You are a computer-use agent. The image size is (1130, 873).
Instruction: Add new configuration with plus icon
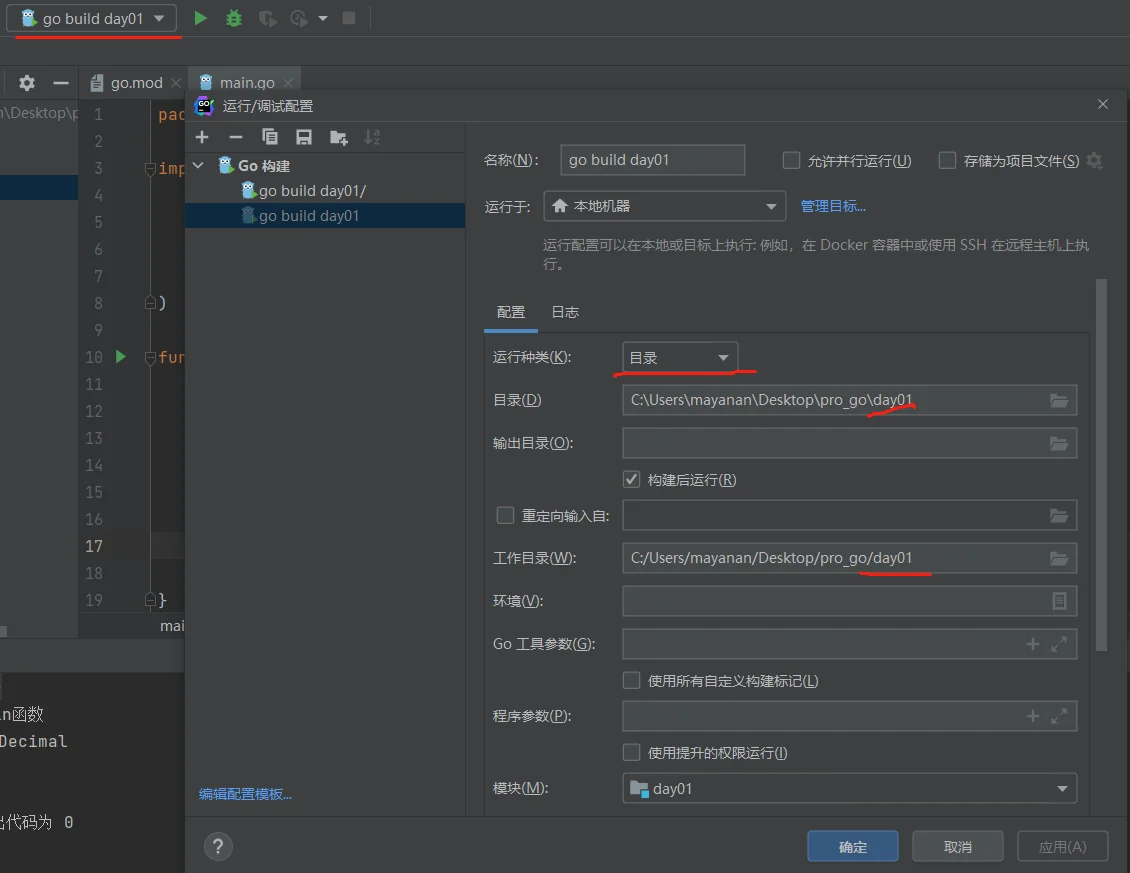tap(202, 137)
